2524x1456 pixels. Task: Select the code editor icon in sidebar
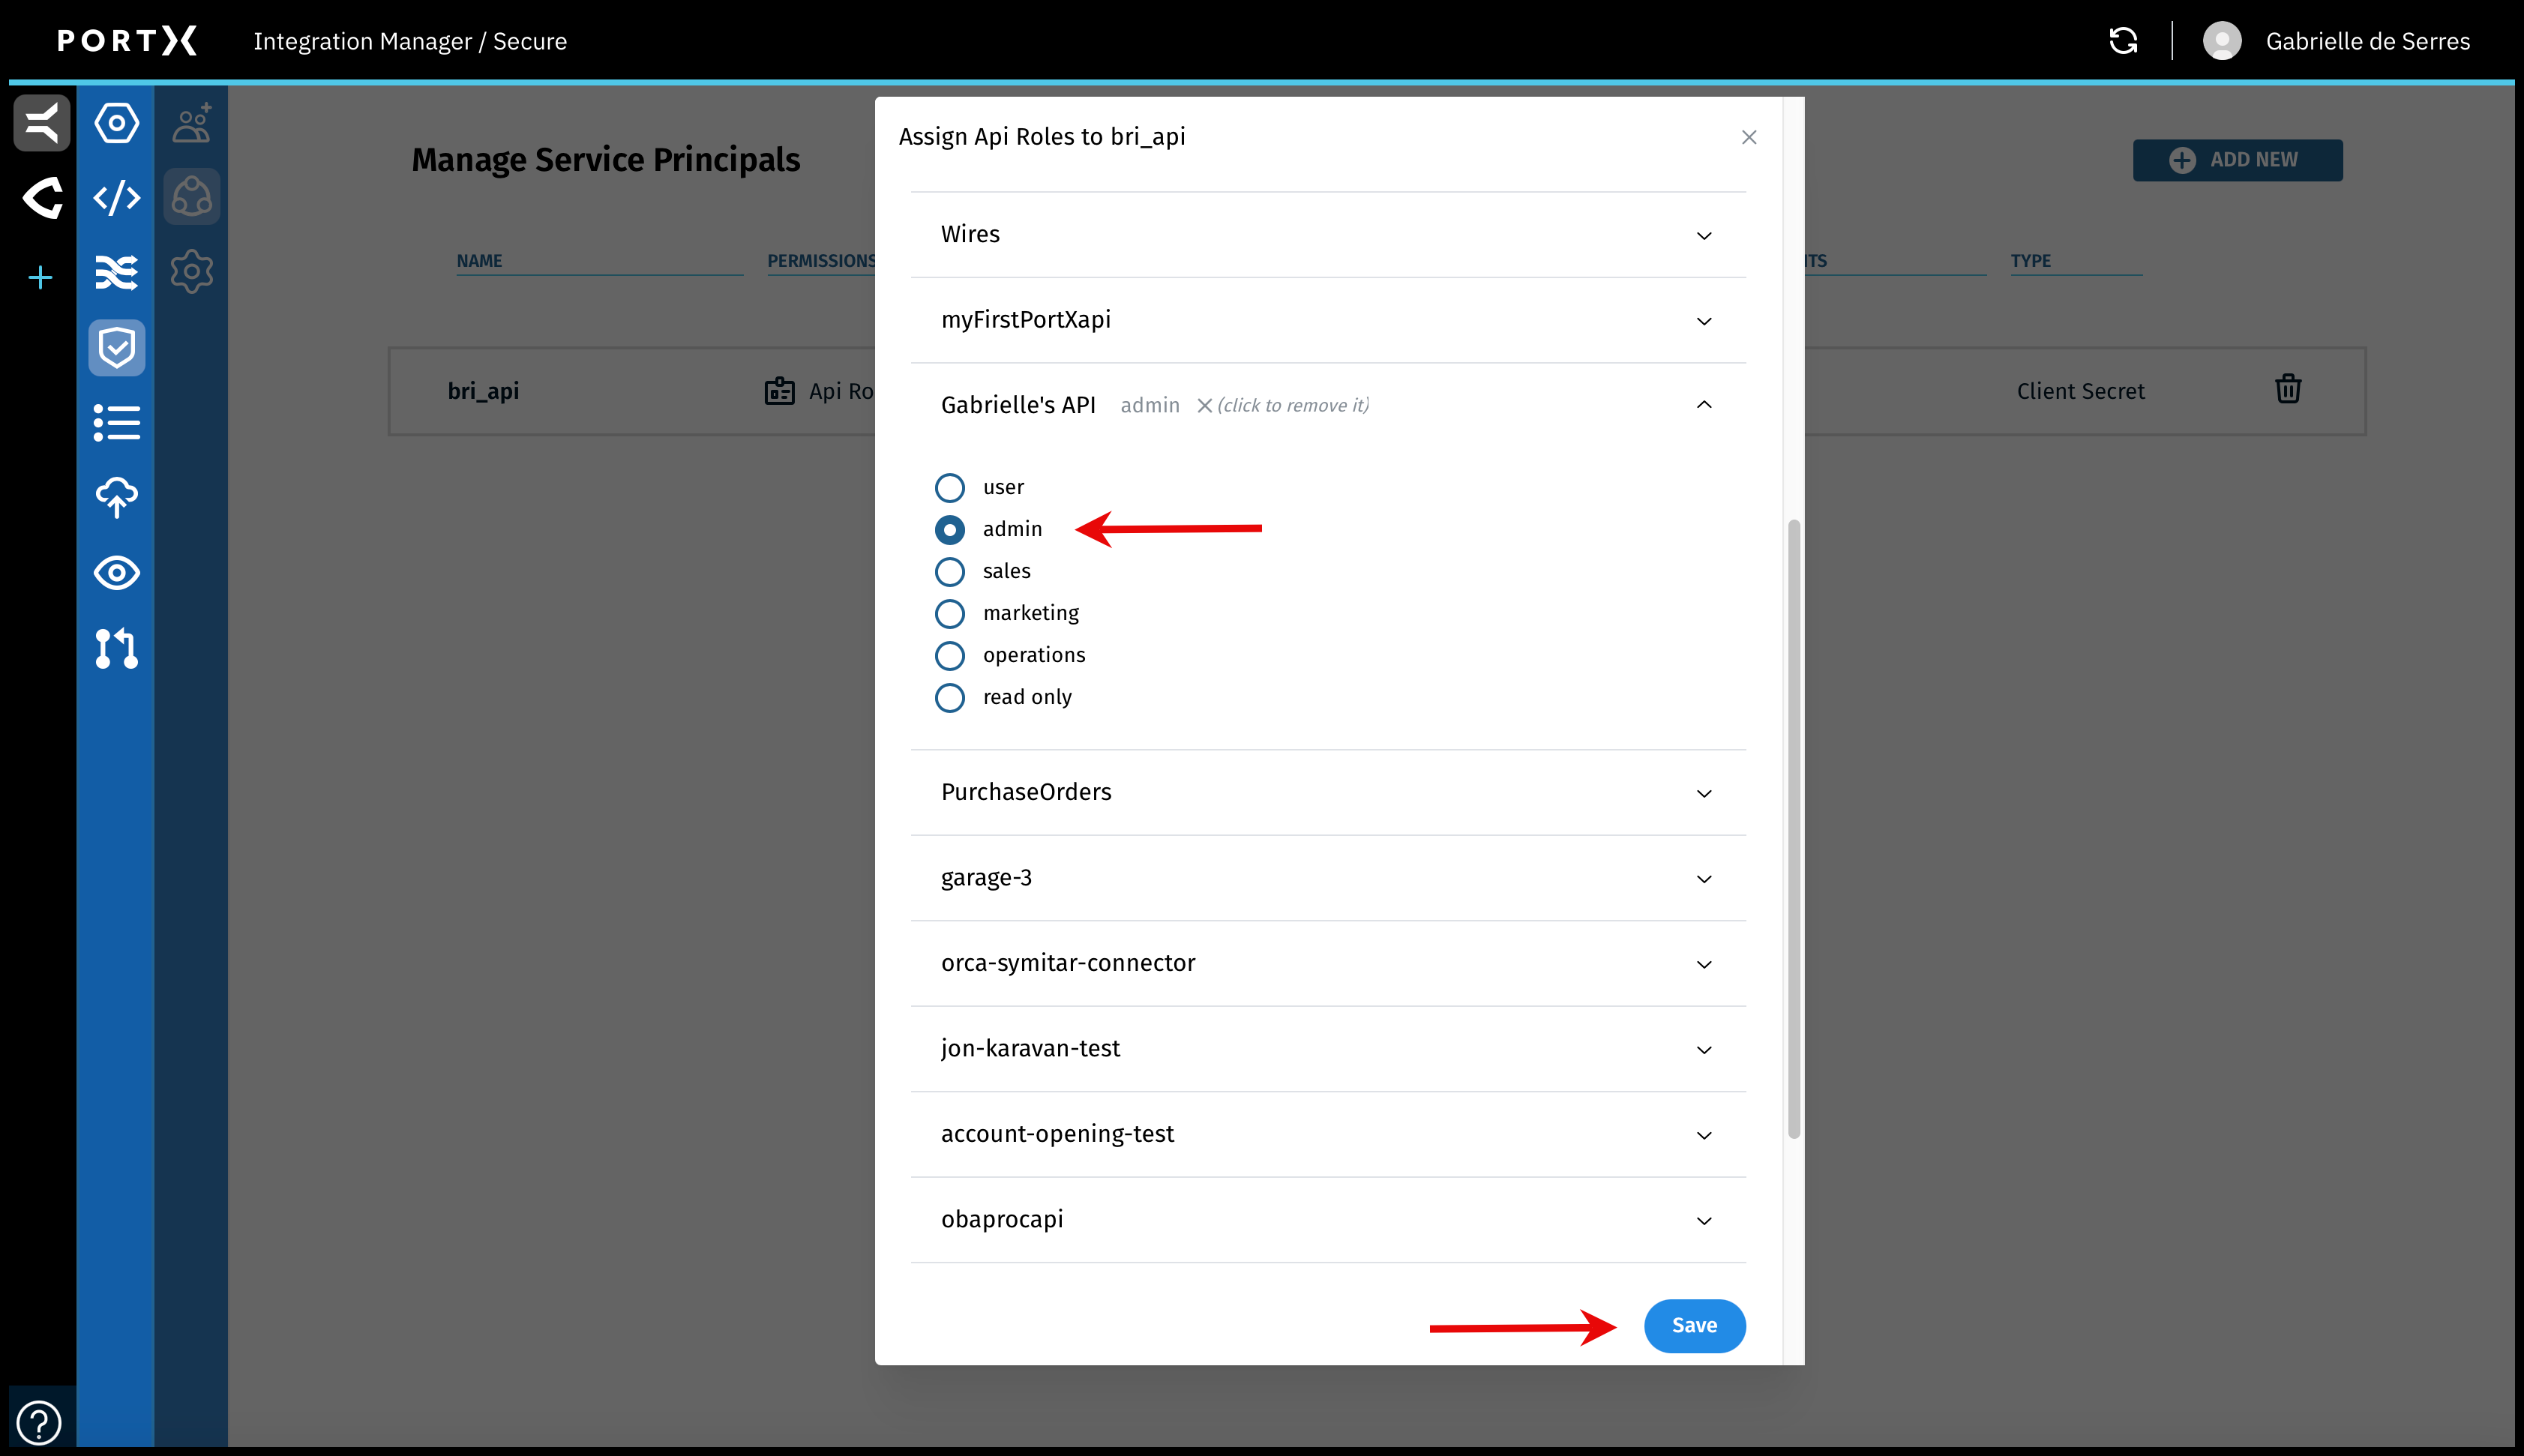(x=116, y=197)
